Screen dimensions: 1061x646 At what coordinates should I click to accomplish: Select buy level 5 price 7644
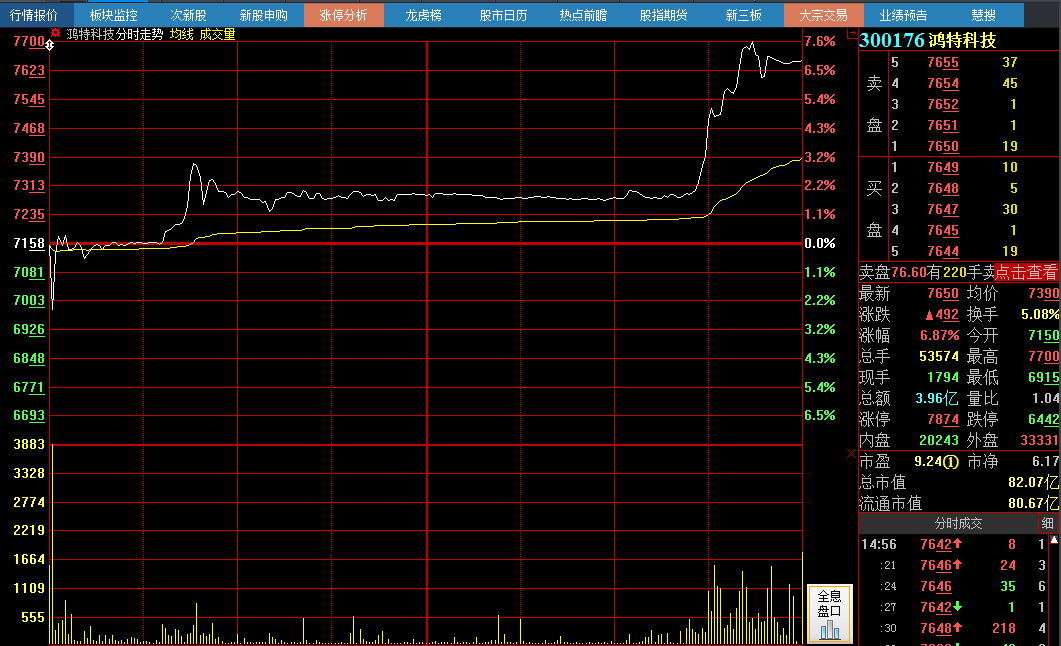943,251
